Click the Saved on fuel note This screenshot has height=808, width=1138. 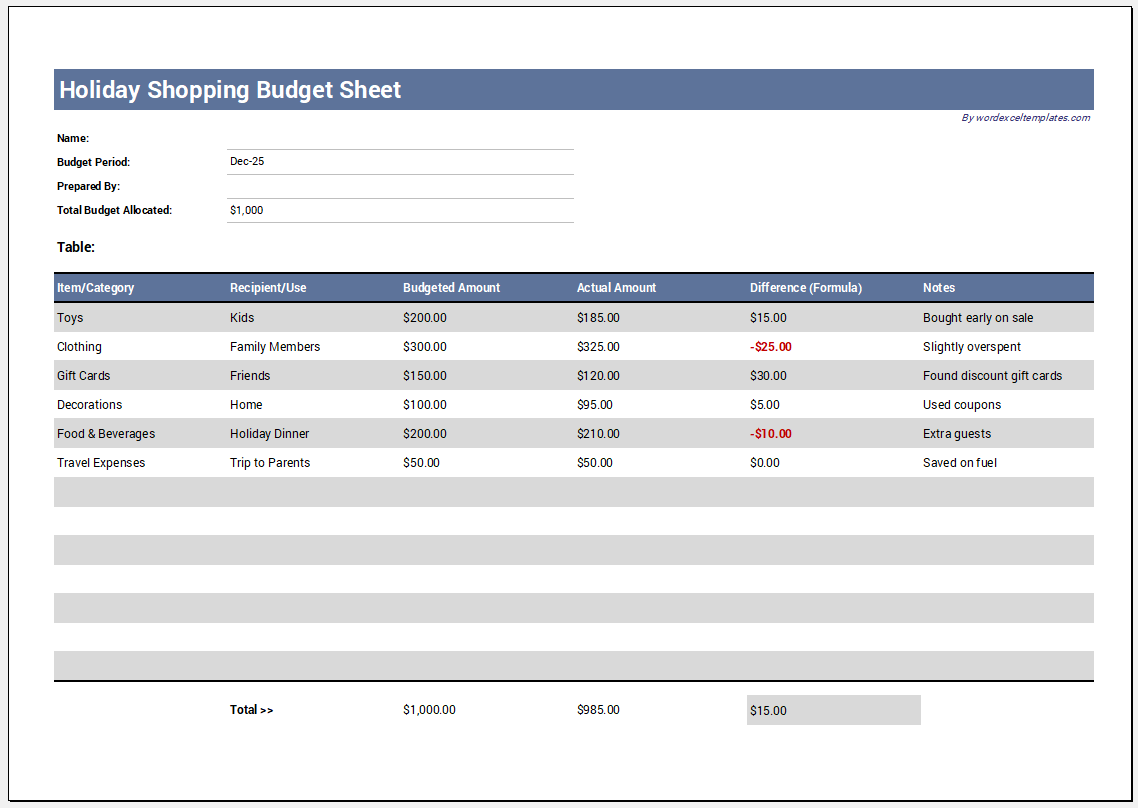[x=959, y=463]
